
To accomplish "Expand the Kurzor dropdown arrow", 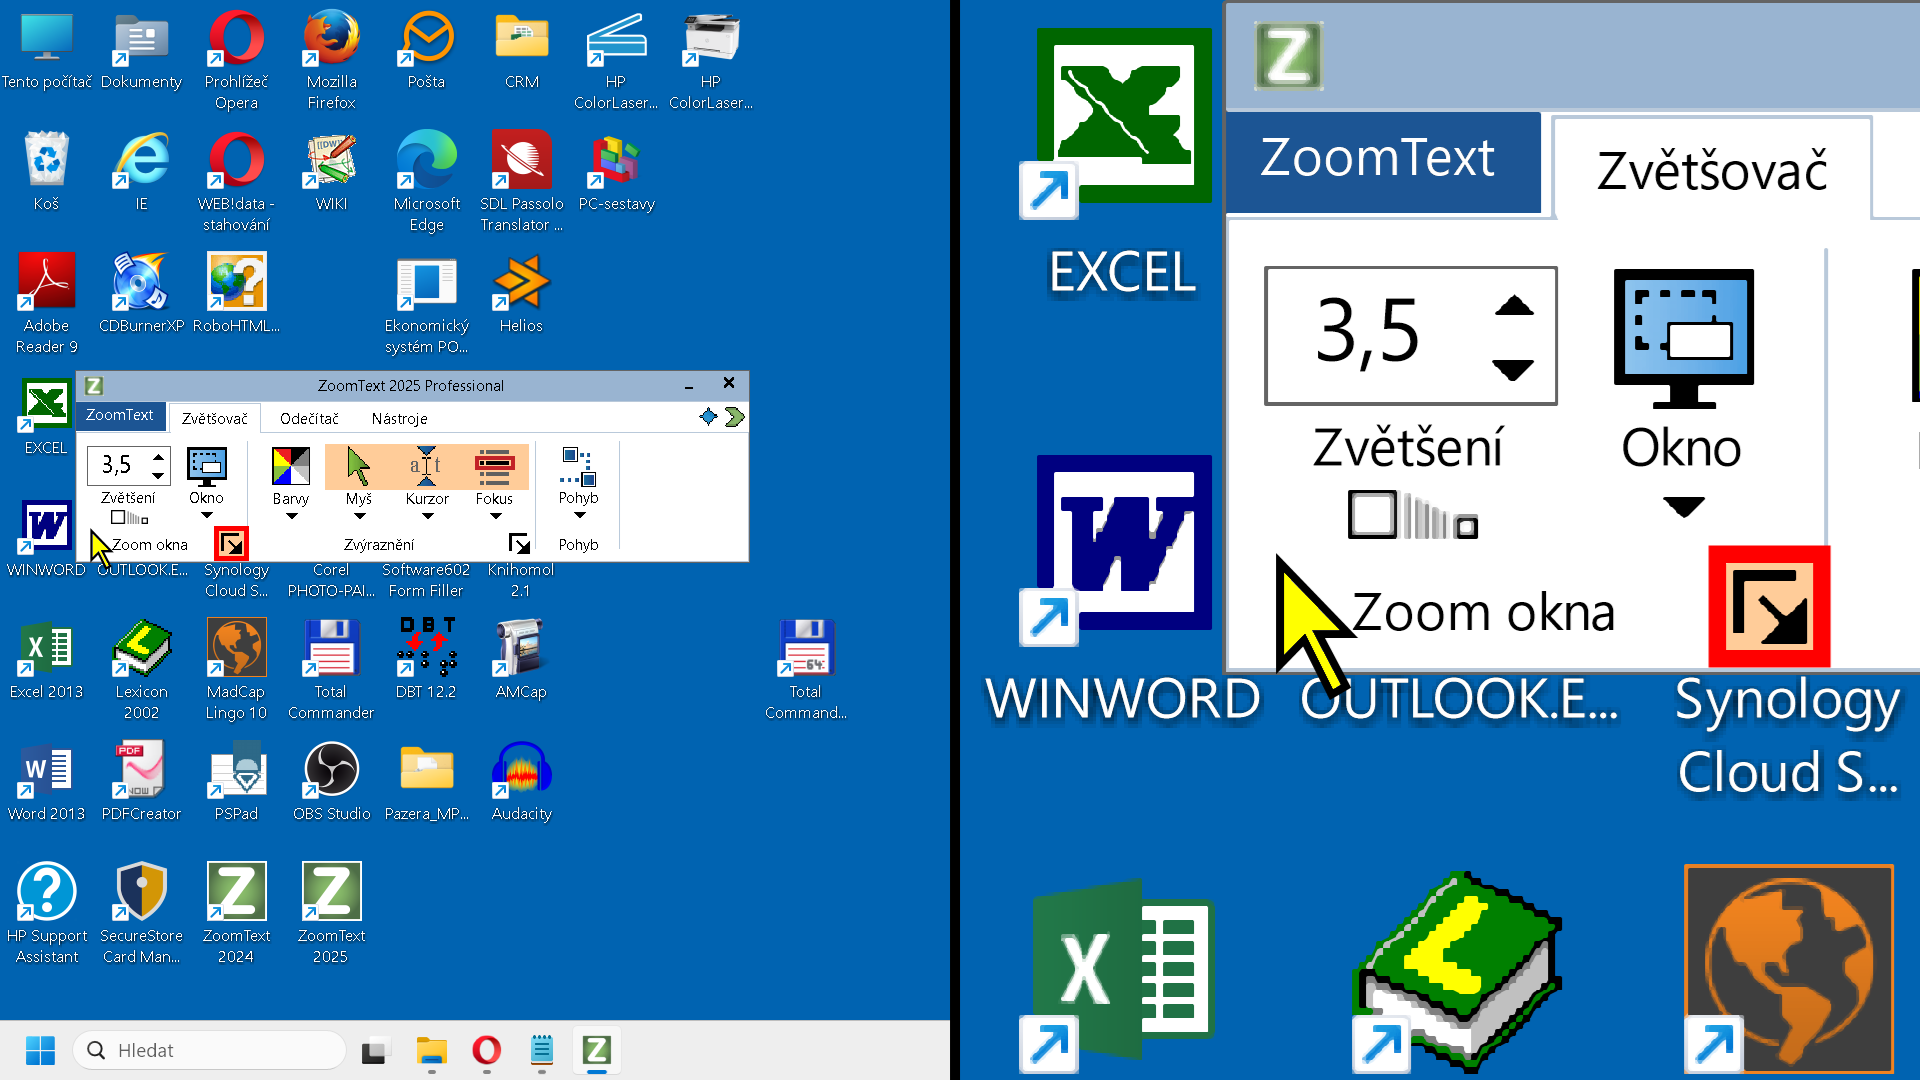I will tap(427, 517).
